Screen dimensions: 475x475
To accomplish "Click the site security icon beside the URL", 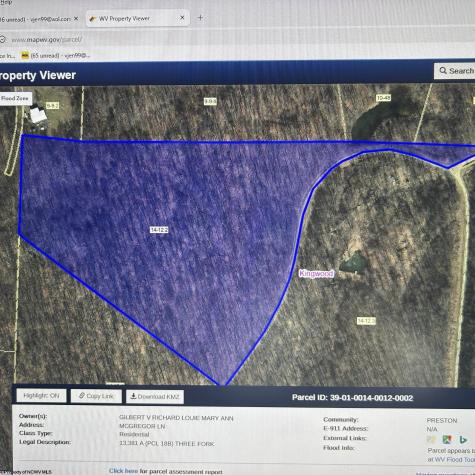I will 3,40.
